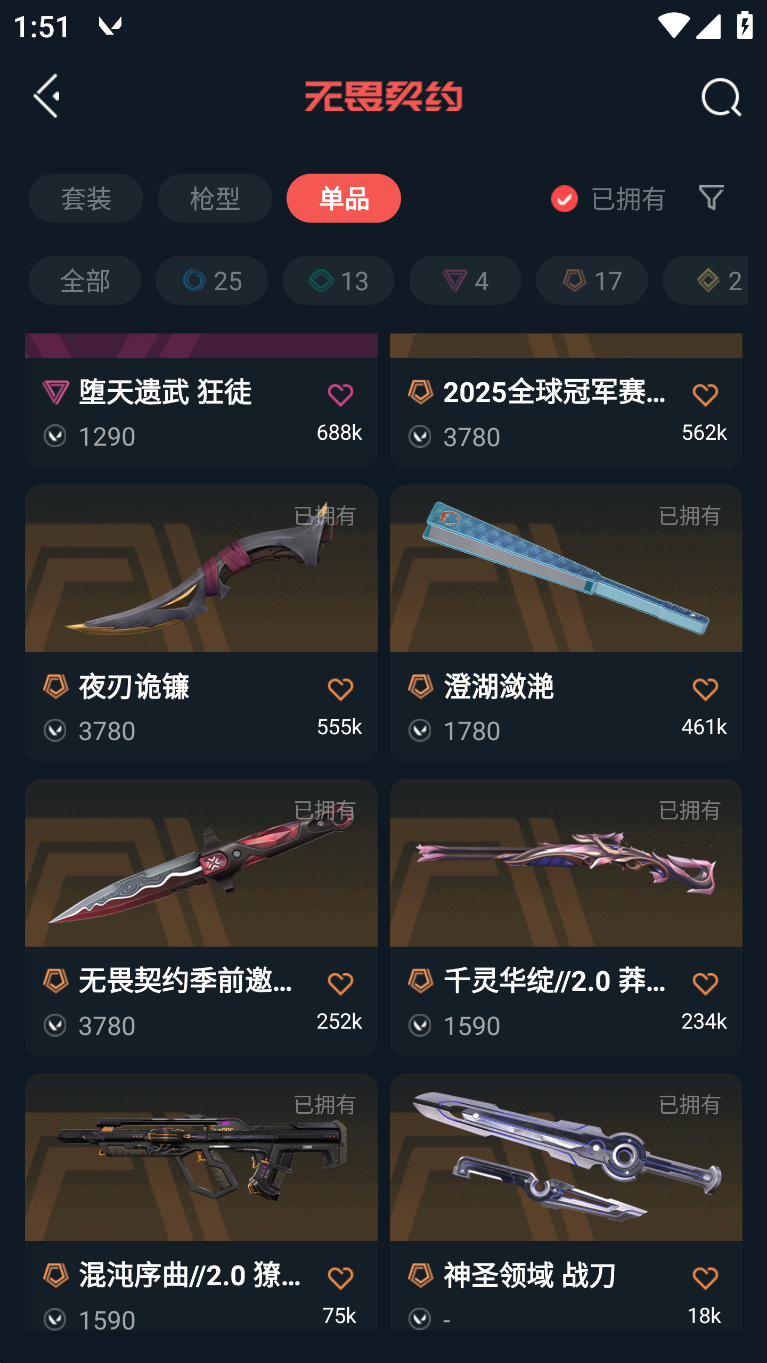Select the 单品 tab

(344, 198)
